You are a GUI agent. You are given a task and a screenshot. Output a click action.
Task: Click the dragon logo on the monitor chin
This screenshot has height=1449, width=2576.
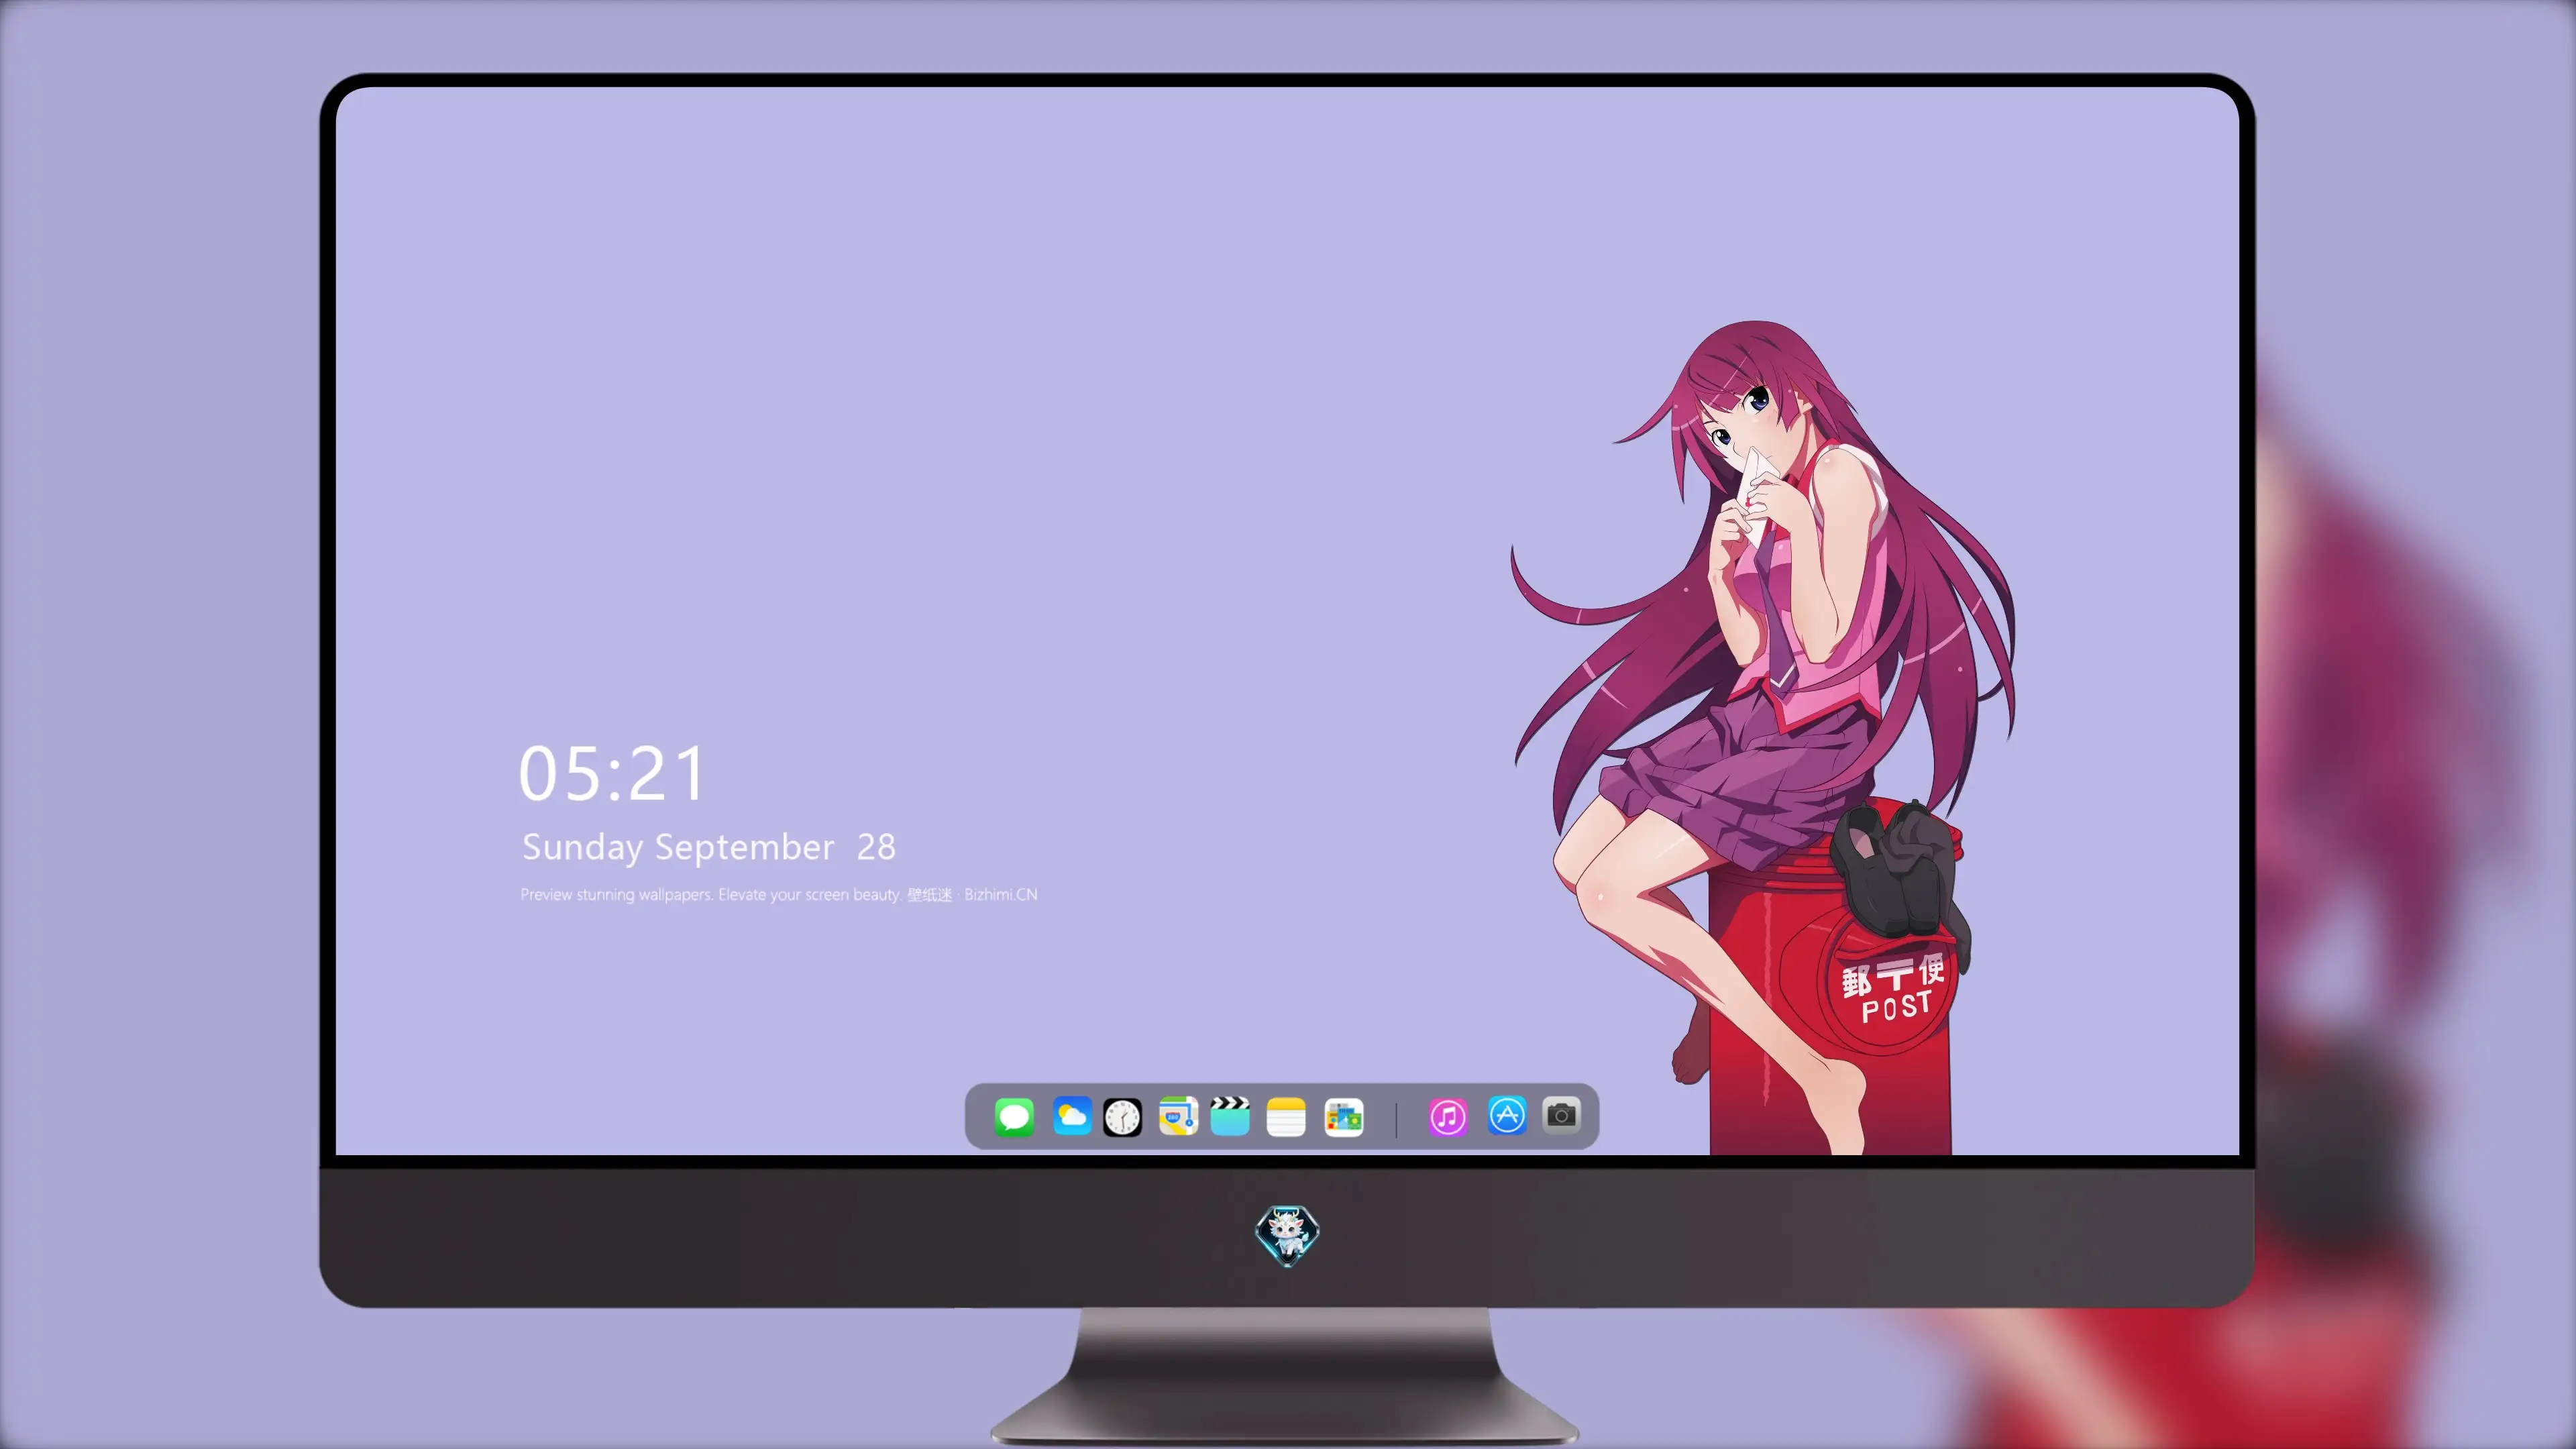click(1287, 1235)
